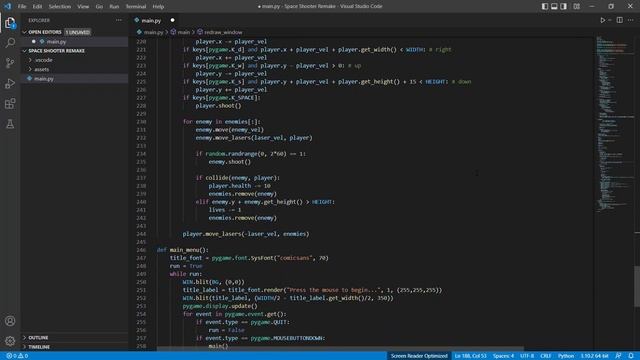Open the File menu
The image size is (640, 360).
click(x=22, y=7)
